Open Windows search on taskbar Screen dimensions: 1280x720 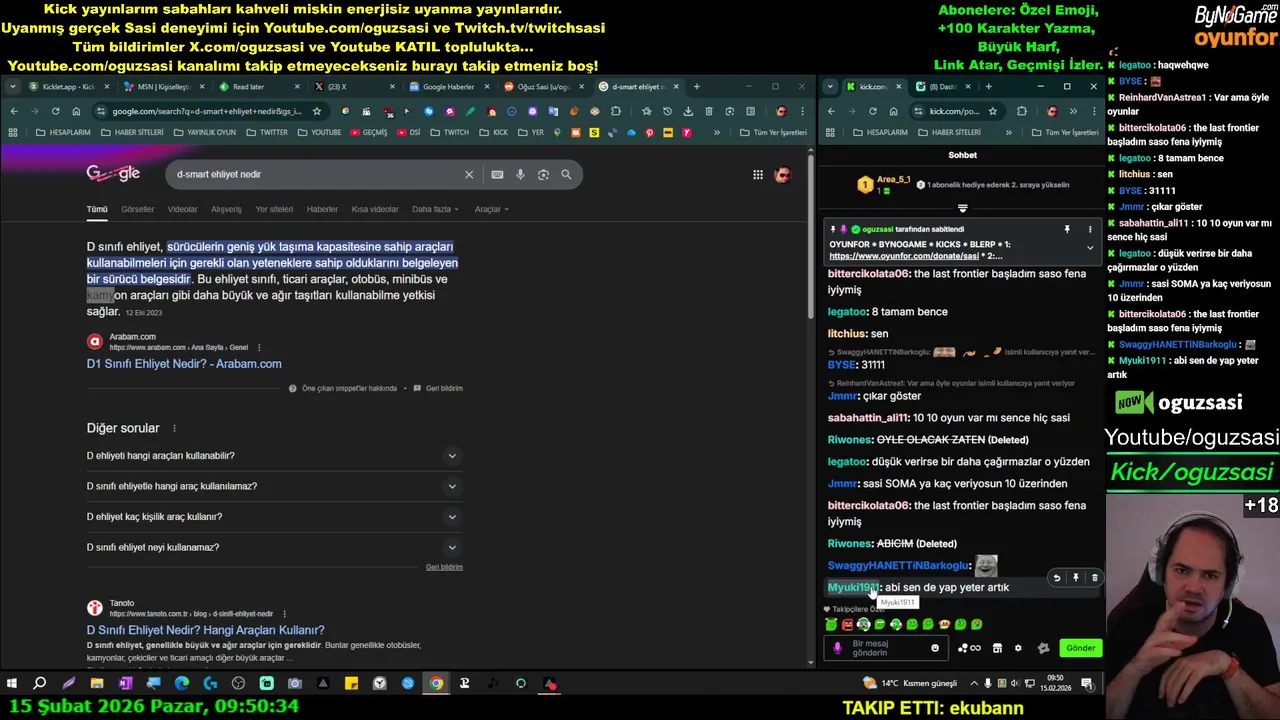pos(40,684)
